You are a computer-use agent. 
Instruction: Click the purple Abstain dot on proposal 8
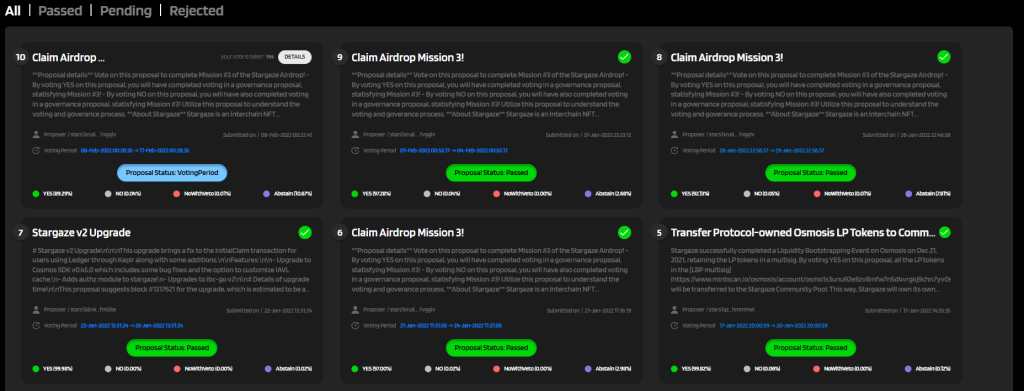click(x=909, y=194)
